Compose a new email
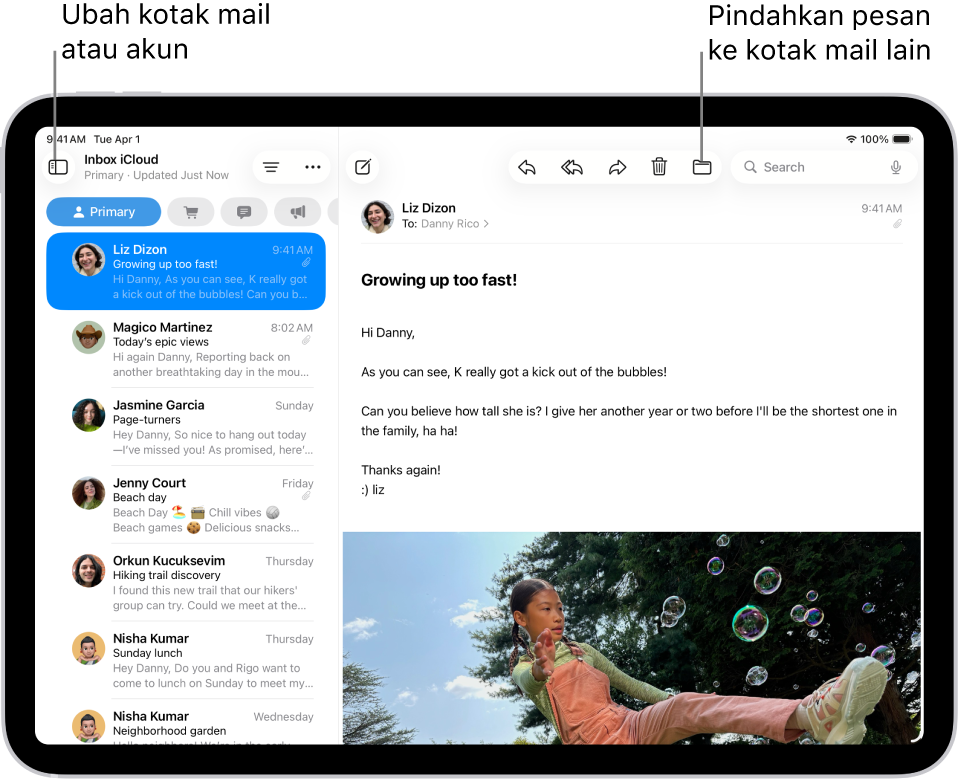This screenshot has height=779, width=966. click(362, 167)
